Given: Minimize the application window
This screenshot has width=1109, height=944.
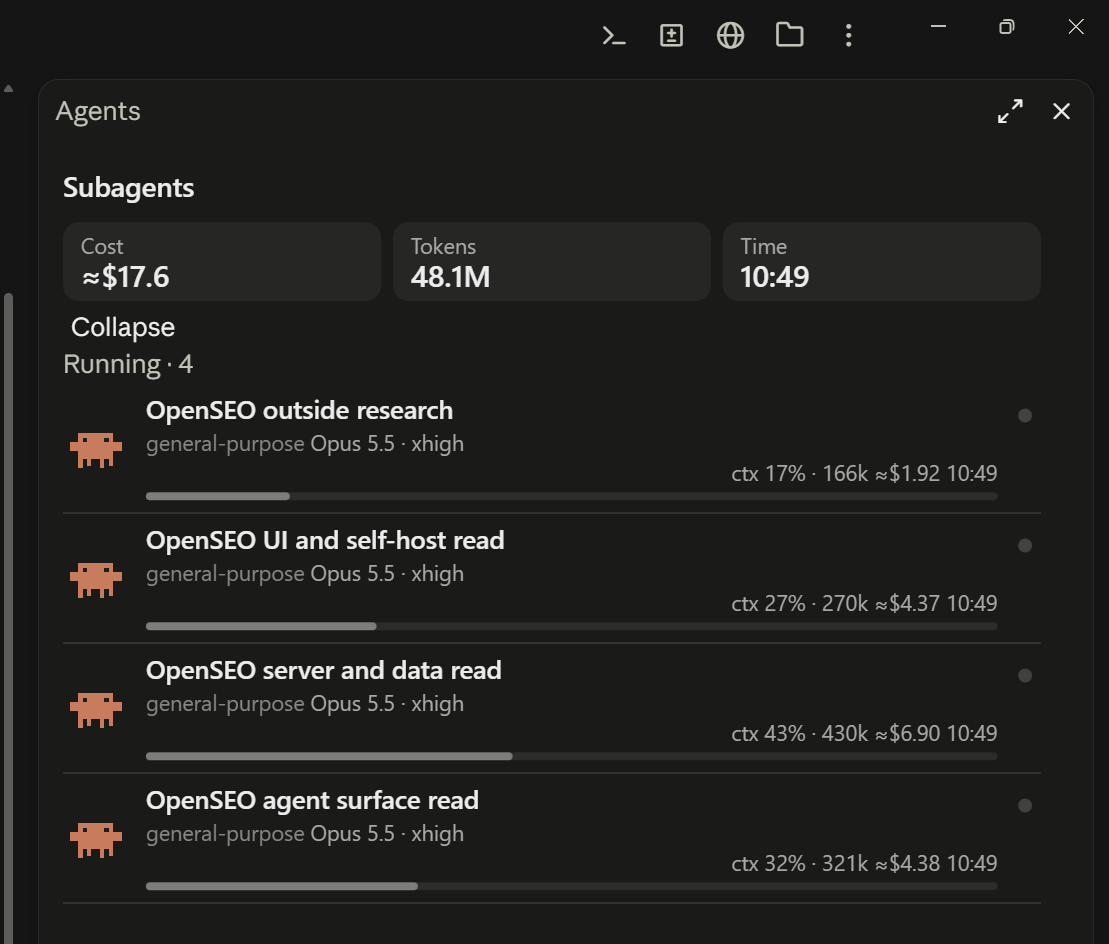Looking at the screenshot, I should coord(938,26).
